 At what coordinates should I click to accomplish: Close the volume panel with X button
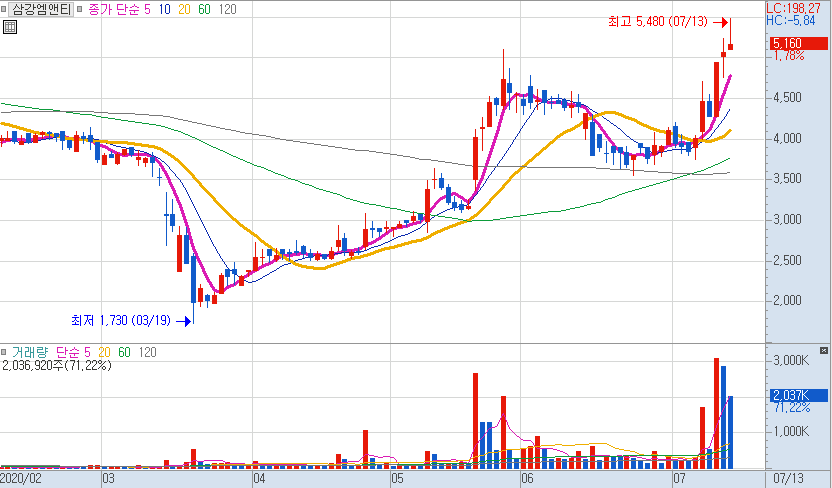click(824, 351)
